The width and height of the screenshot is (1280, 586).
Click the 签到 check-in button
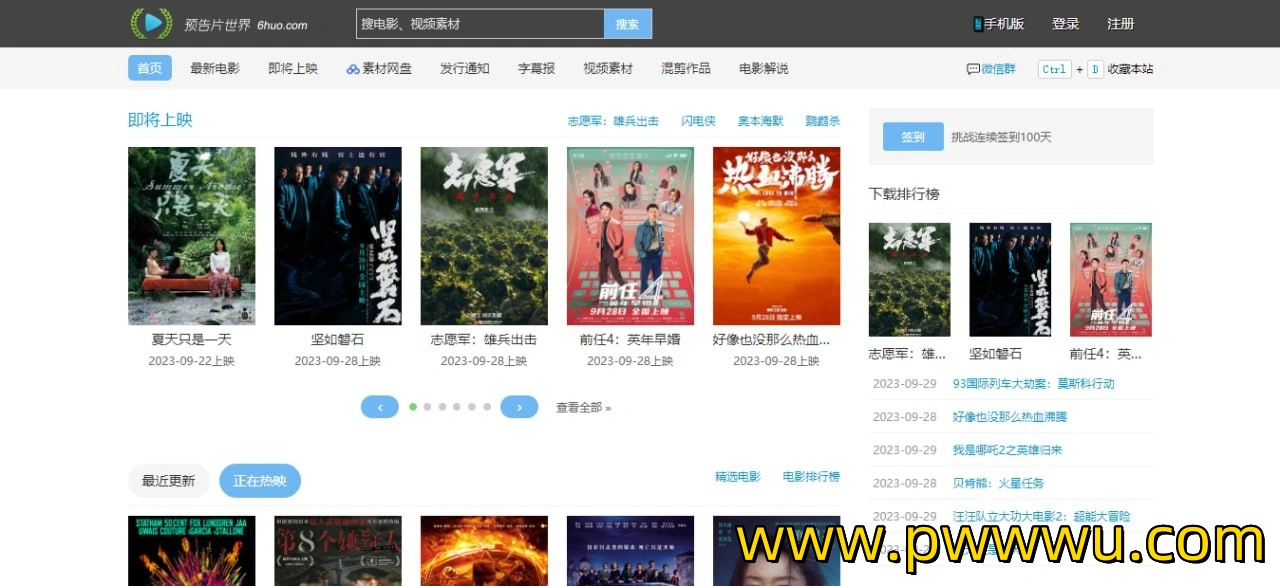click(913, 137)
